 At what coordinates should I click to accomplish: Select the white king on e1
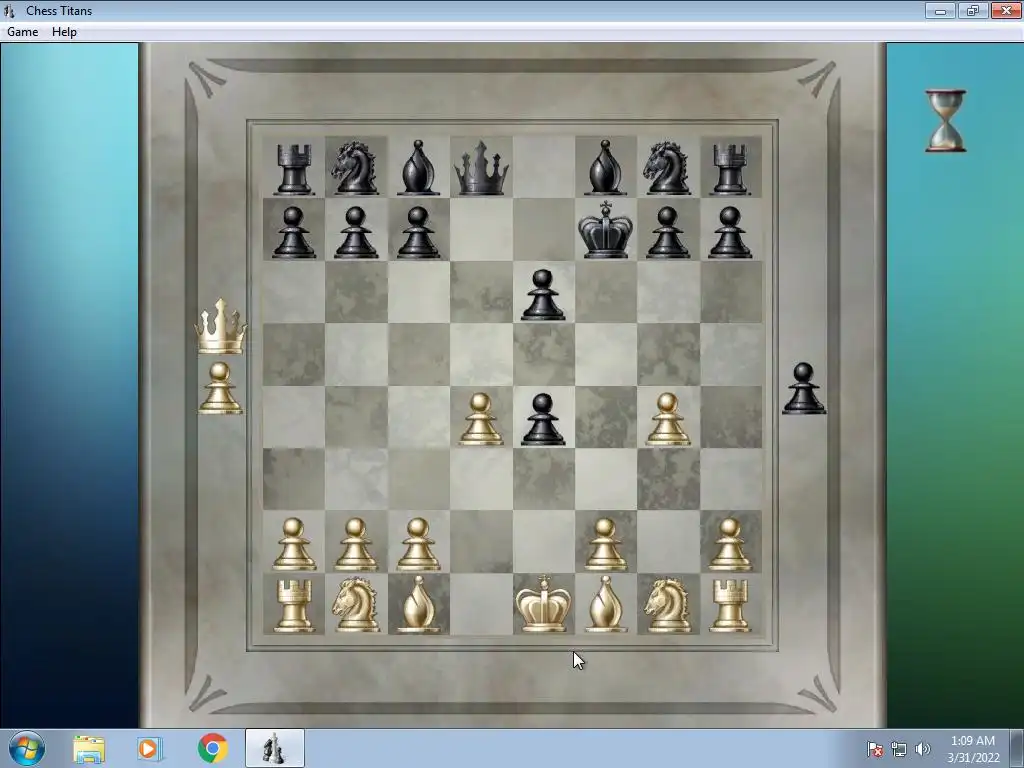click(543, 603)
